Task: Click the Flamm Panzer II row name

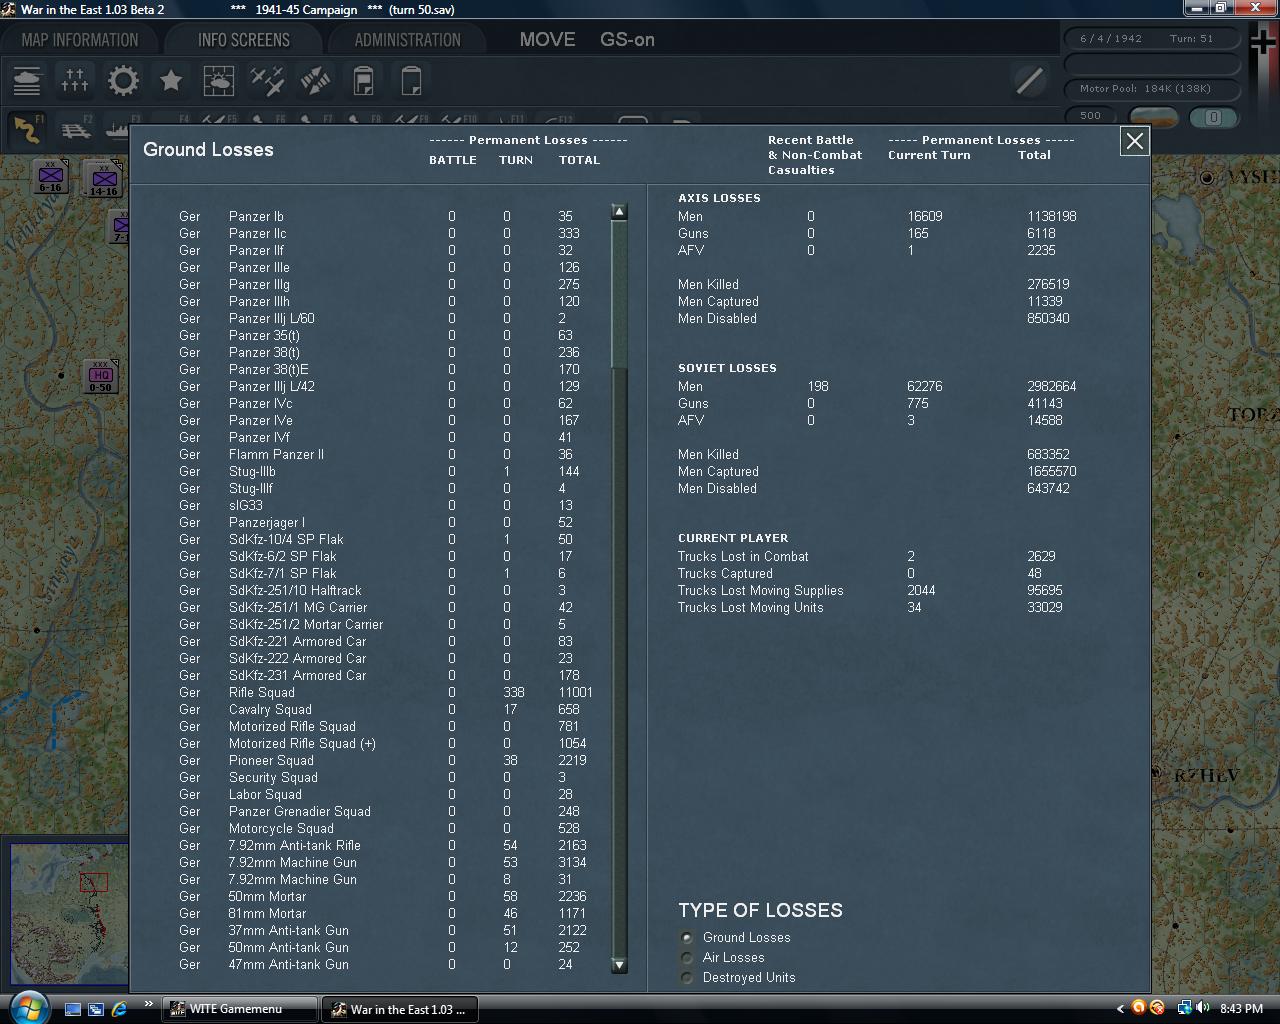Action: coord(276,454)
